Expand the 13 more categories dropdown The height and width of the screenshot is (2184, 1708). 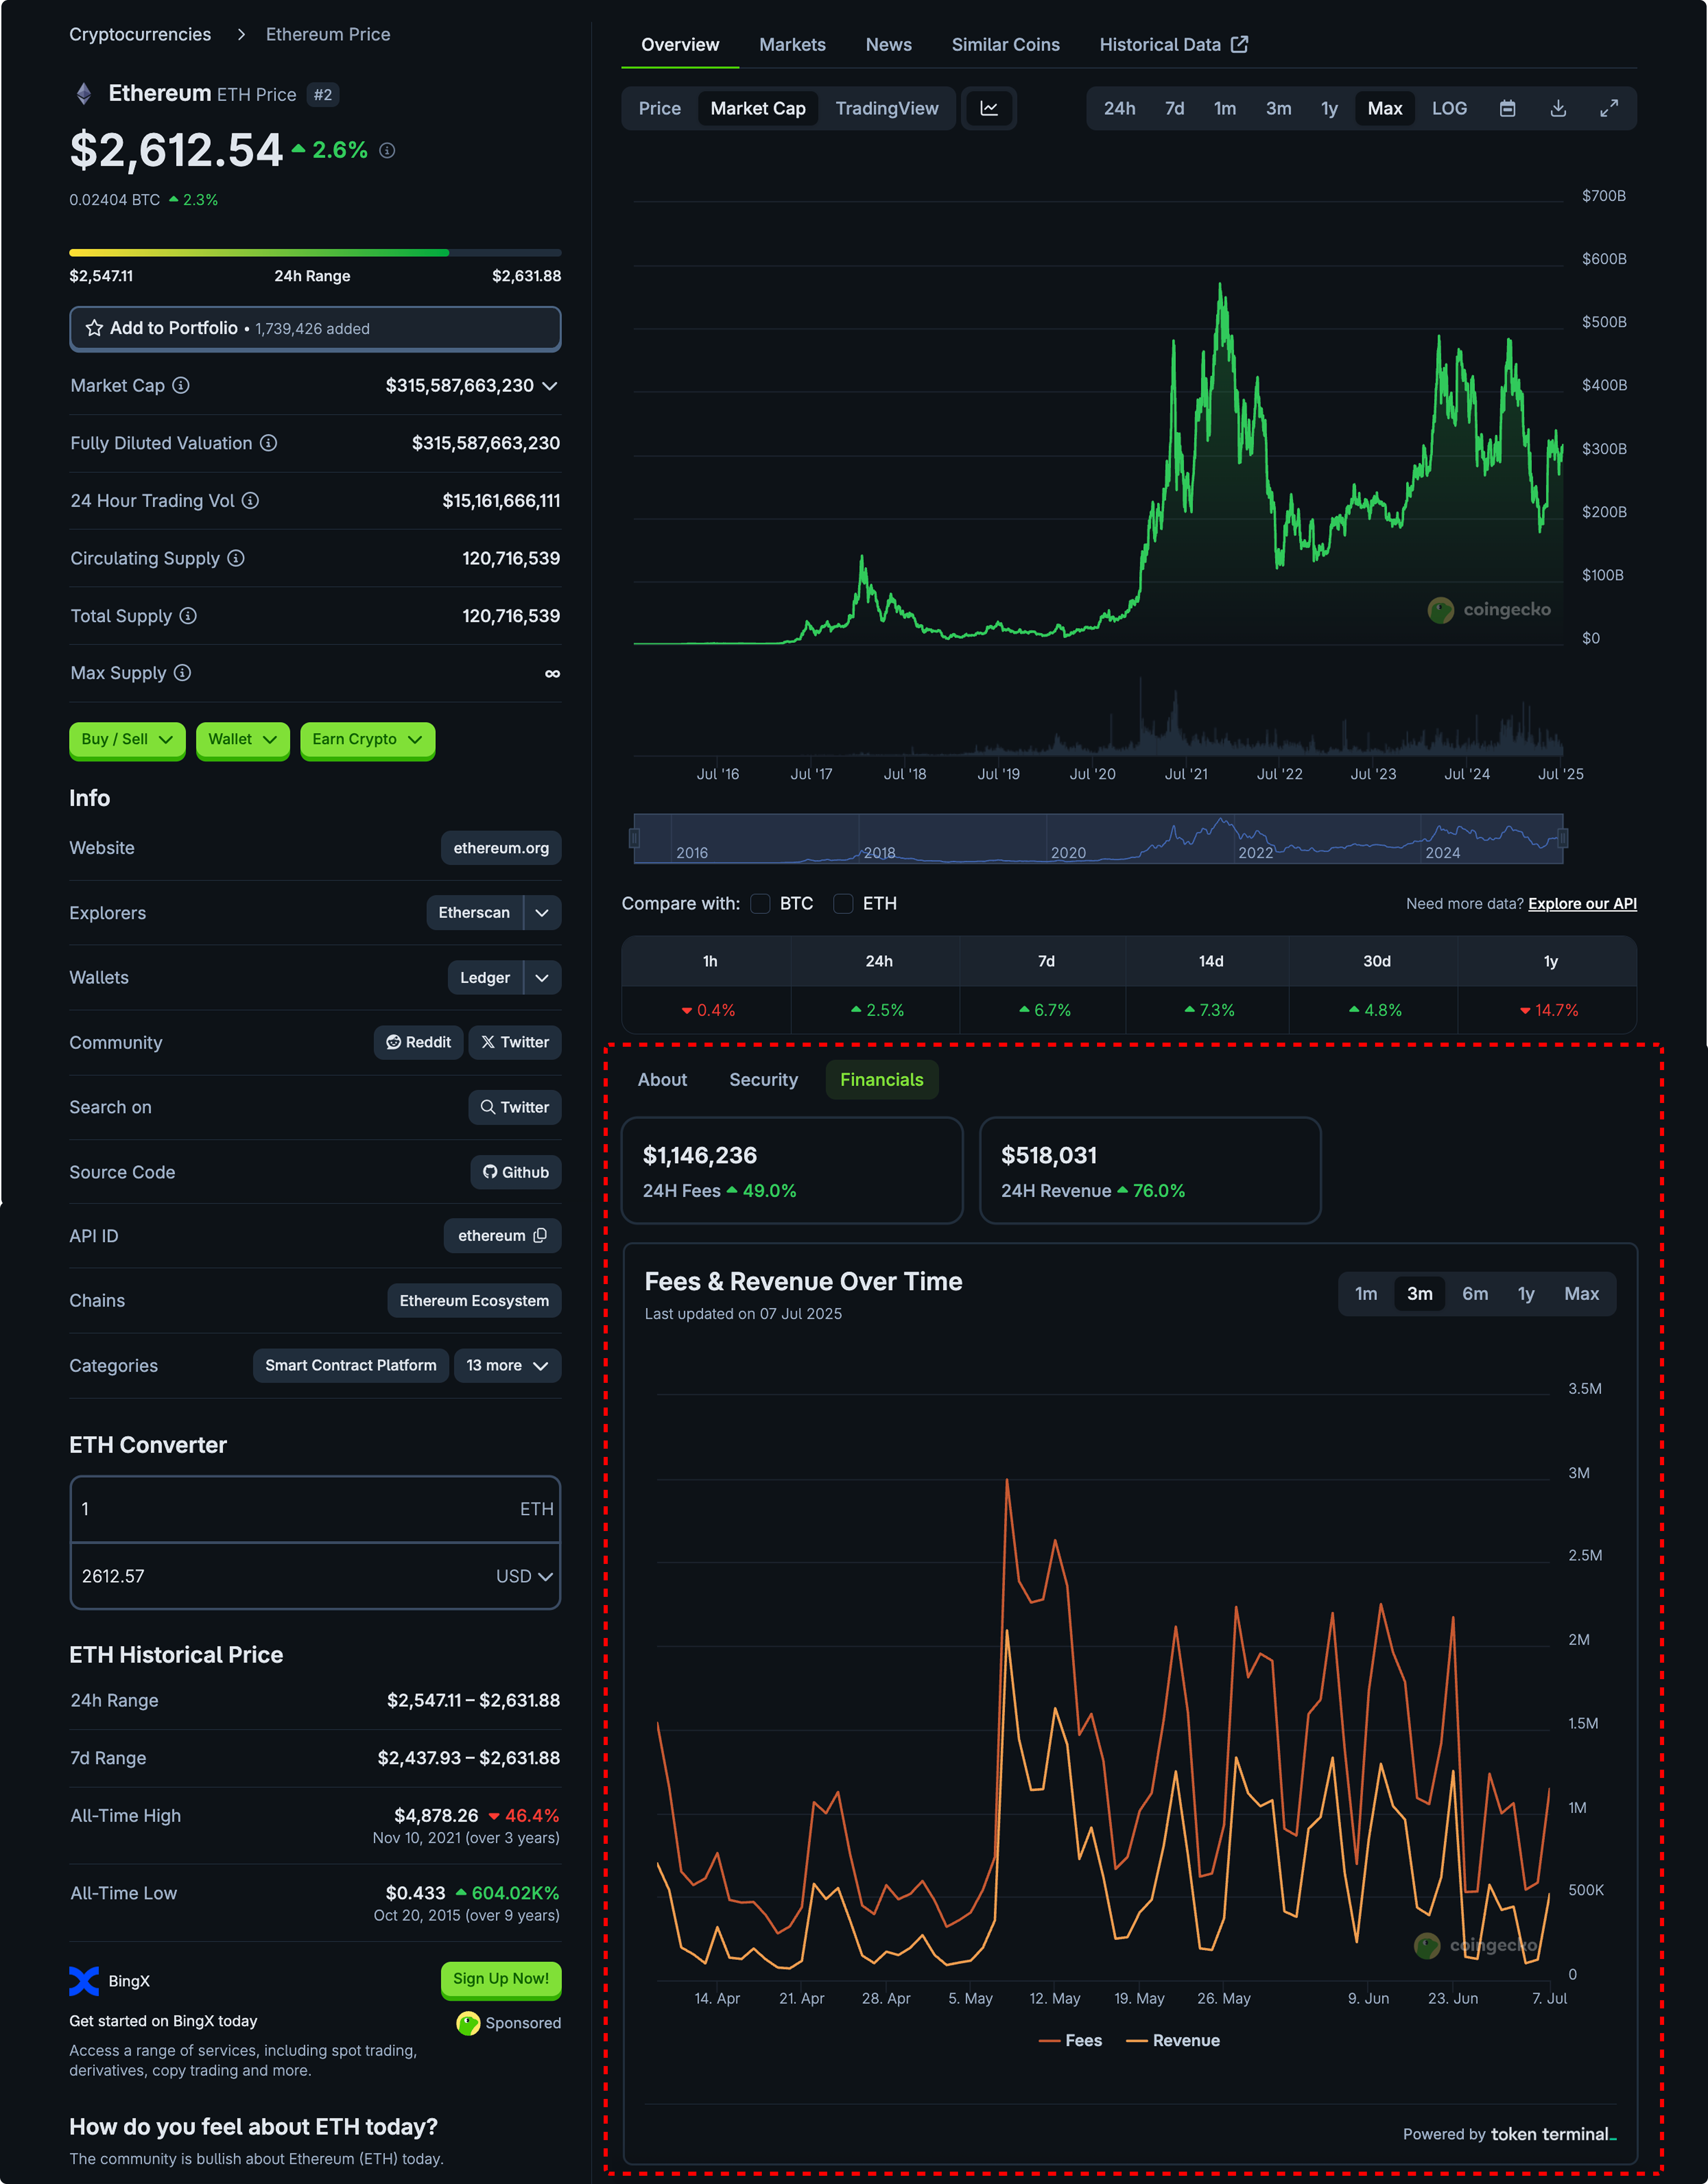pos(507,1365)
